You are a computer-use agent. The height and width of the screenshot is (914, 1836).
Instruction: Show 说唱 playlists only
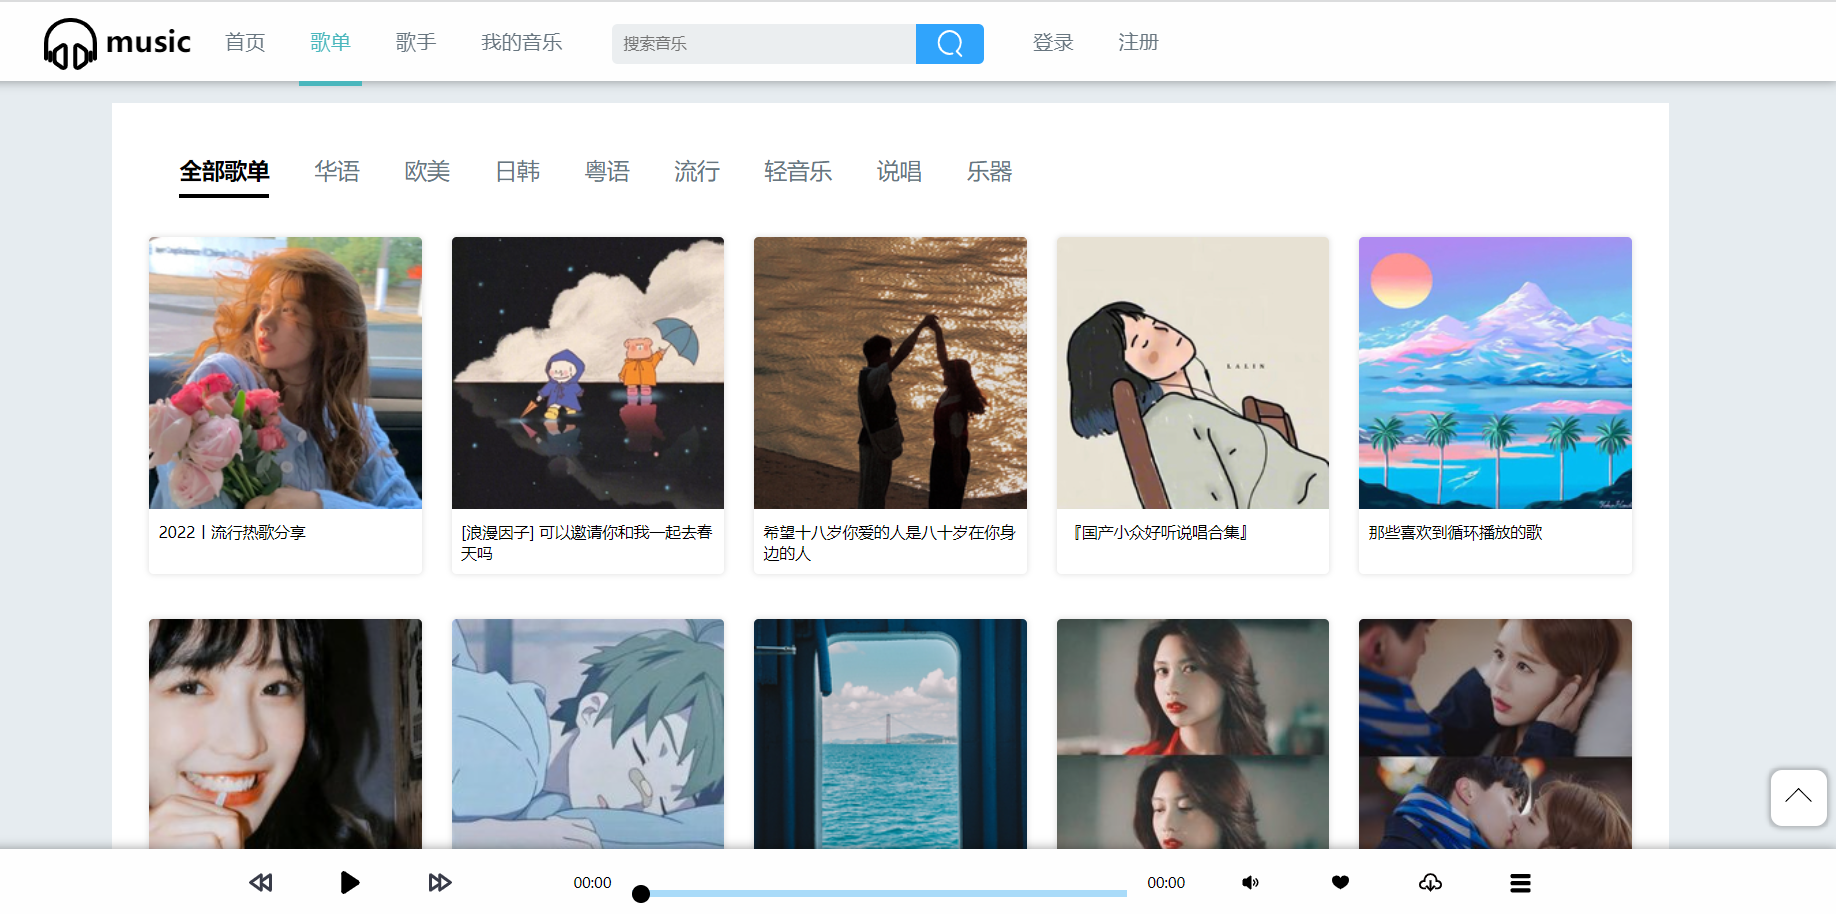[x=898, y=171]
